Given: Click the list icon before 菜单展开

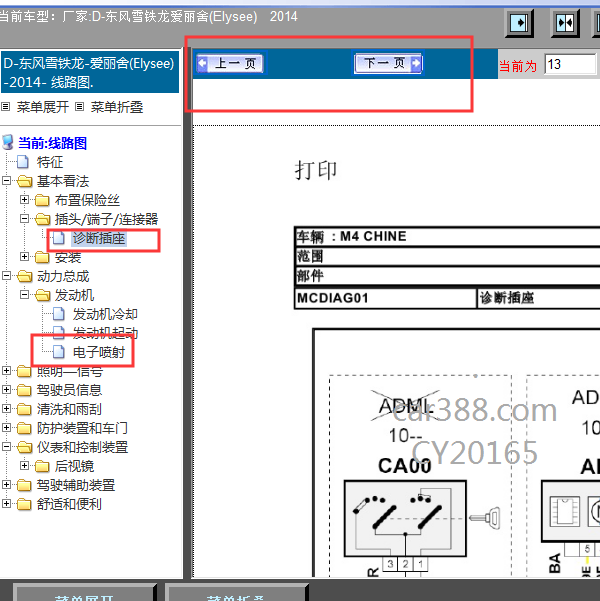Looking at the screenshot, I should point(5,107).
